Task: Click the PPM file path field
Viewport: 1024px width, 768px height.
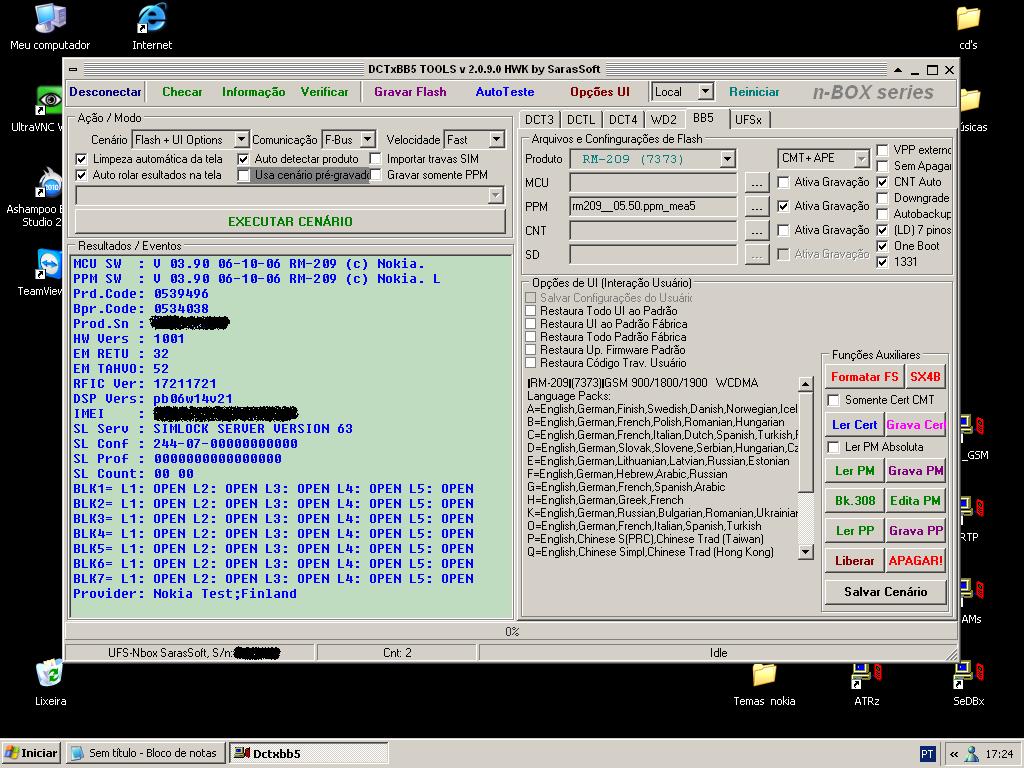Action: 653,206
